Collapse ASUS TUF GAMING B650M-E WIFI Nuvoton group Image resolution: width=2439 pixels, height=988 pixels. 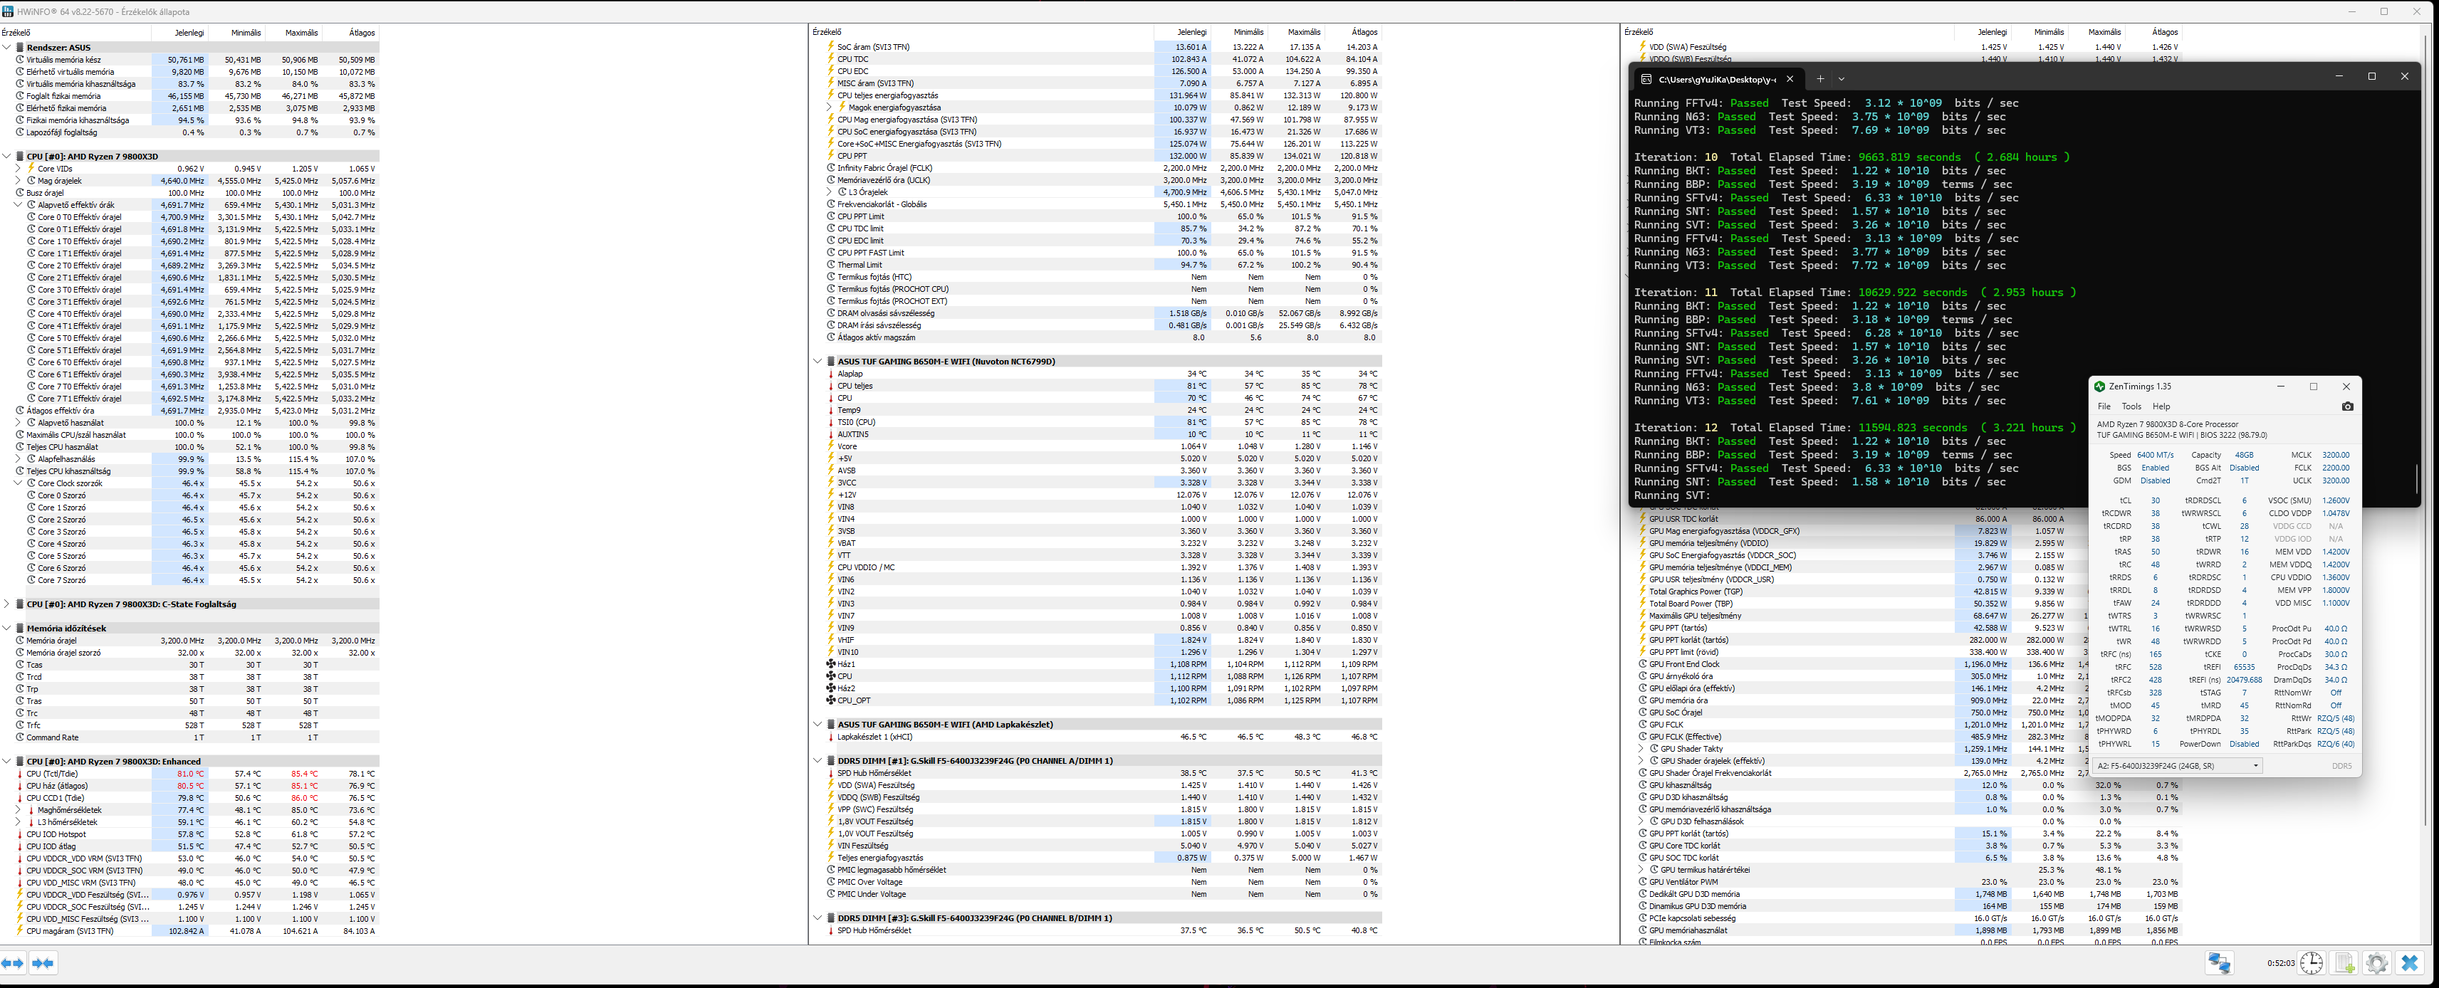pyautogui.click(x=818, y=362)
